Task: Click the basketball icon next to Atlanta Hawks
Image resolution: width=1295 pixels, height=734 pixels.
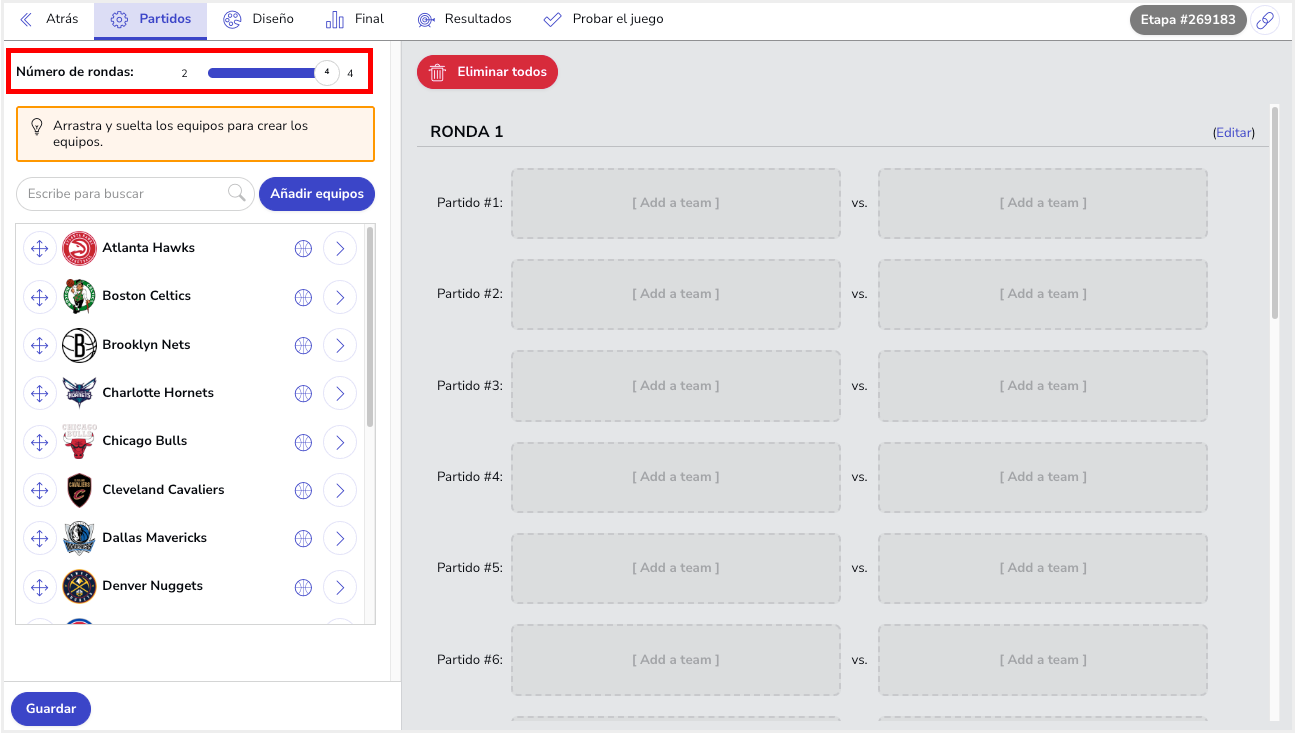Action: [304, 249]
